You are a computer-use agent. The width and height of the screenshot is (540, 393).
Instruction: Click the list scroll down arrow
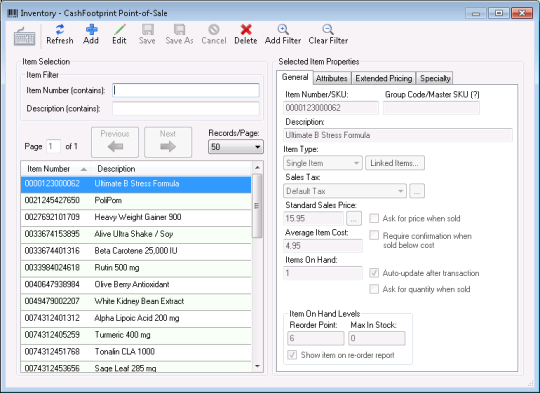pos(257,366)
